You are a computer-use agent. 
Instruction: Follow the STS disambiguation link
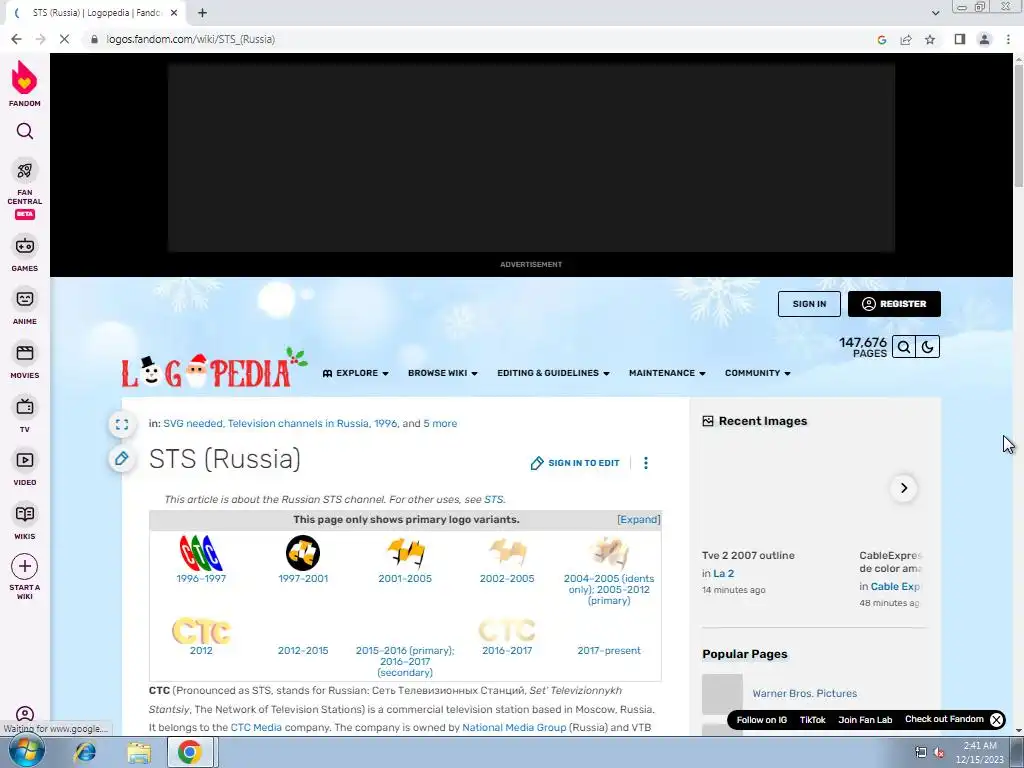(x=494, y=500)
